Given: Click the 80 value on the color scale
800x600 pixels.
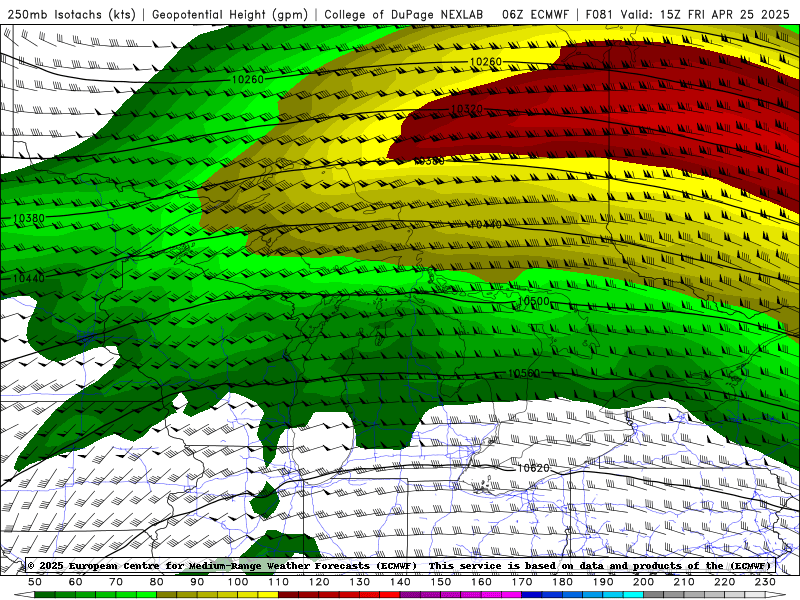Looking at the screenshot, I should tap(157, 582).
